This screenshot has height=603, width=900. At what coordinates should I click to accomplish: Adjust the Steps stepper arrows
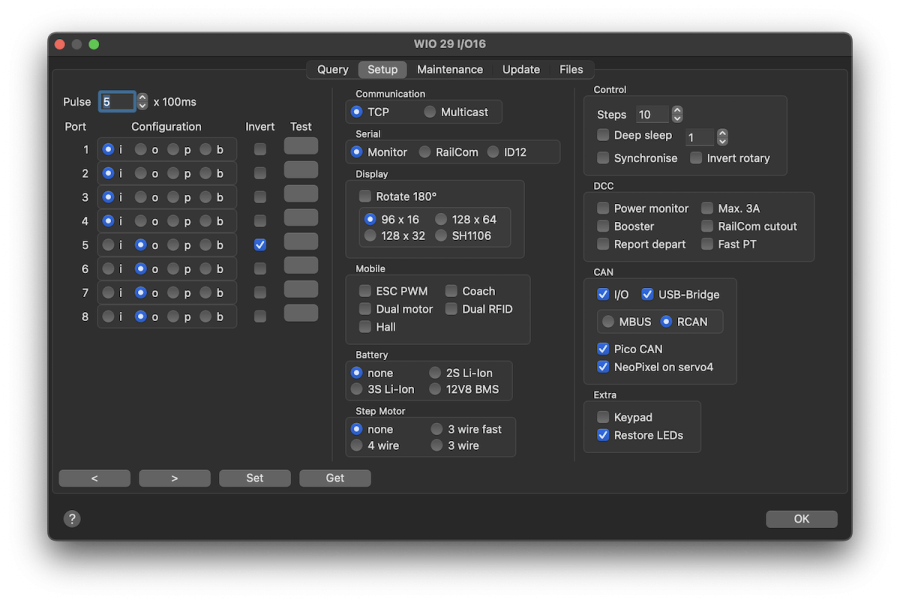677,115
